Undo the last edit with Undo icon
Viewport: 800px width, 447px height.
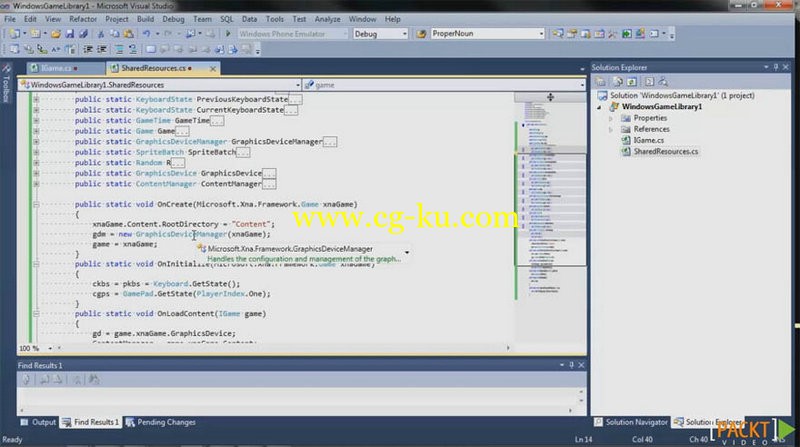click(146, 34)
